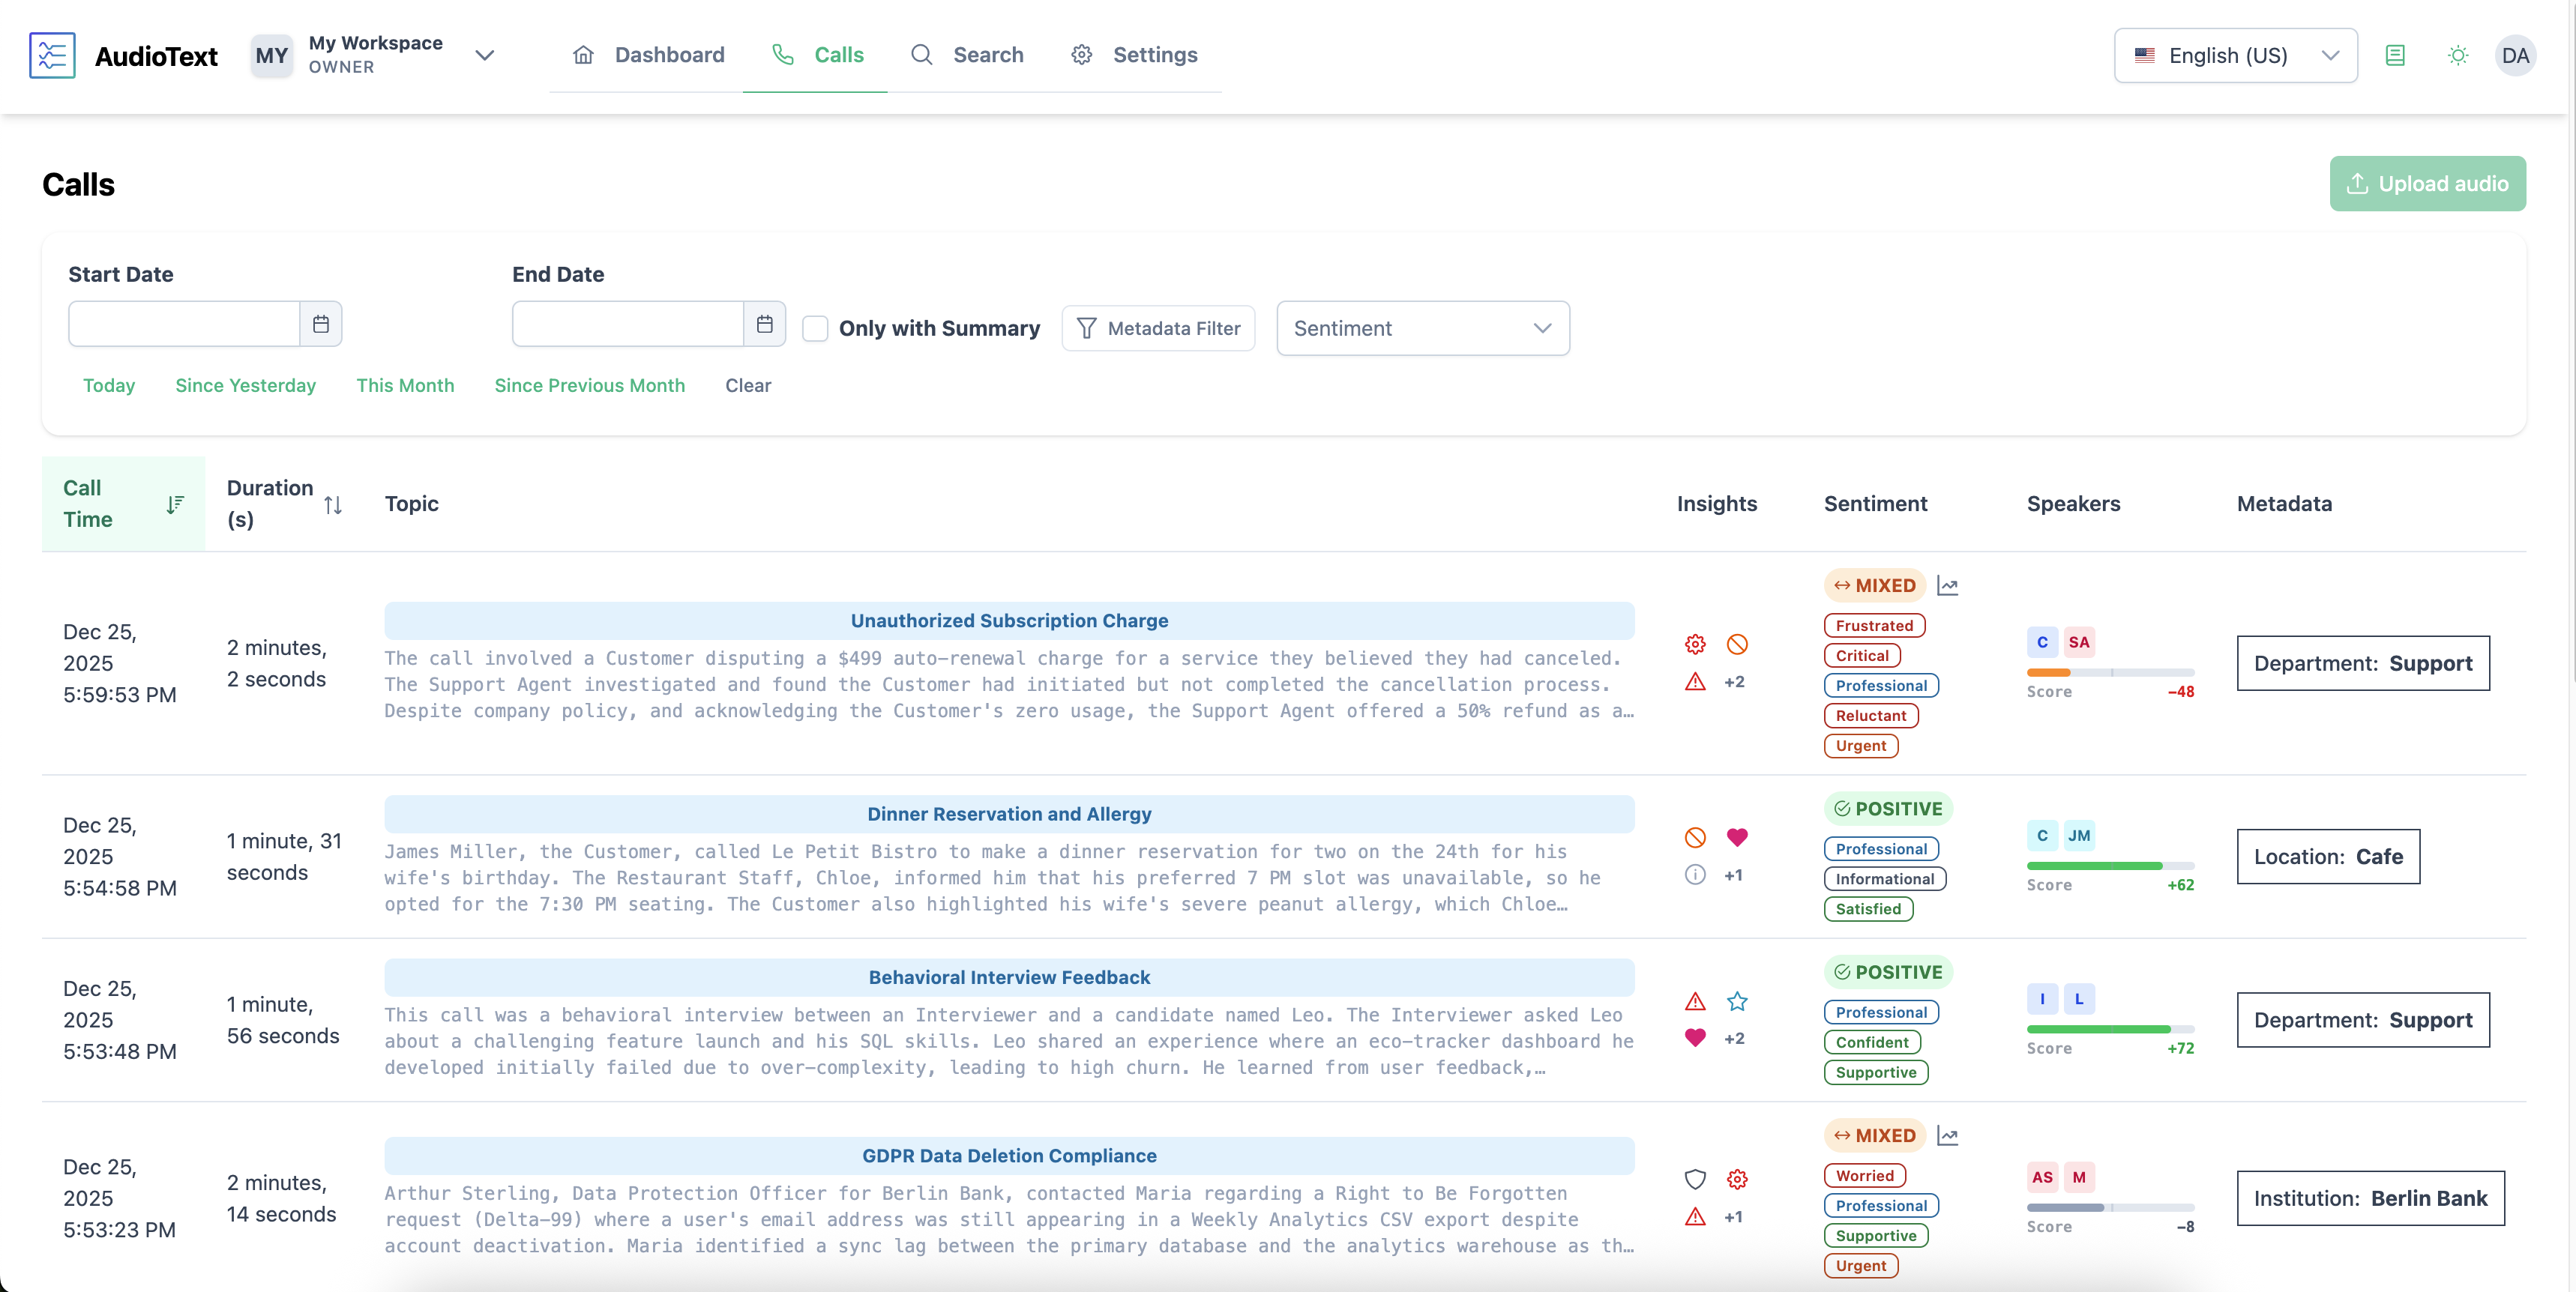The height and width of the screenshot is (1292, 2576).
Task: Expand the My Workspace selector
Action: 485,55
